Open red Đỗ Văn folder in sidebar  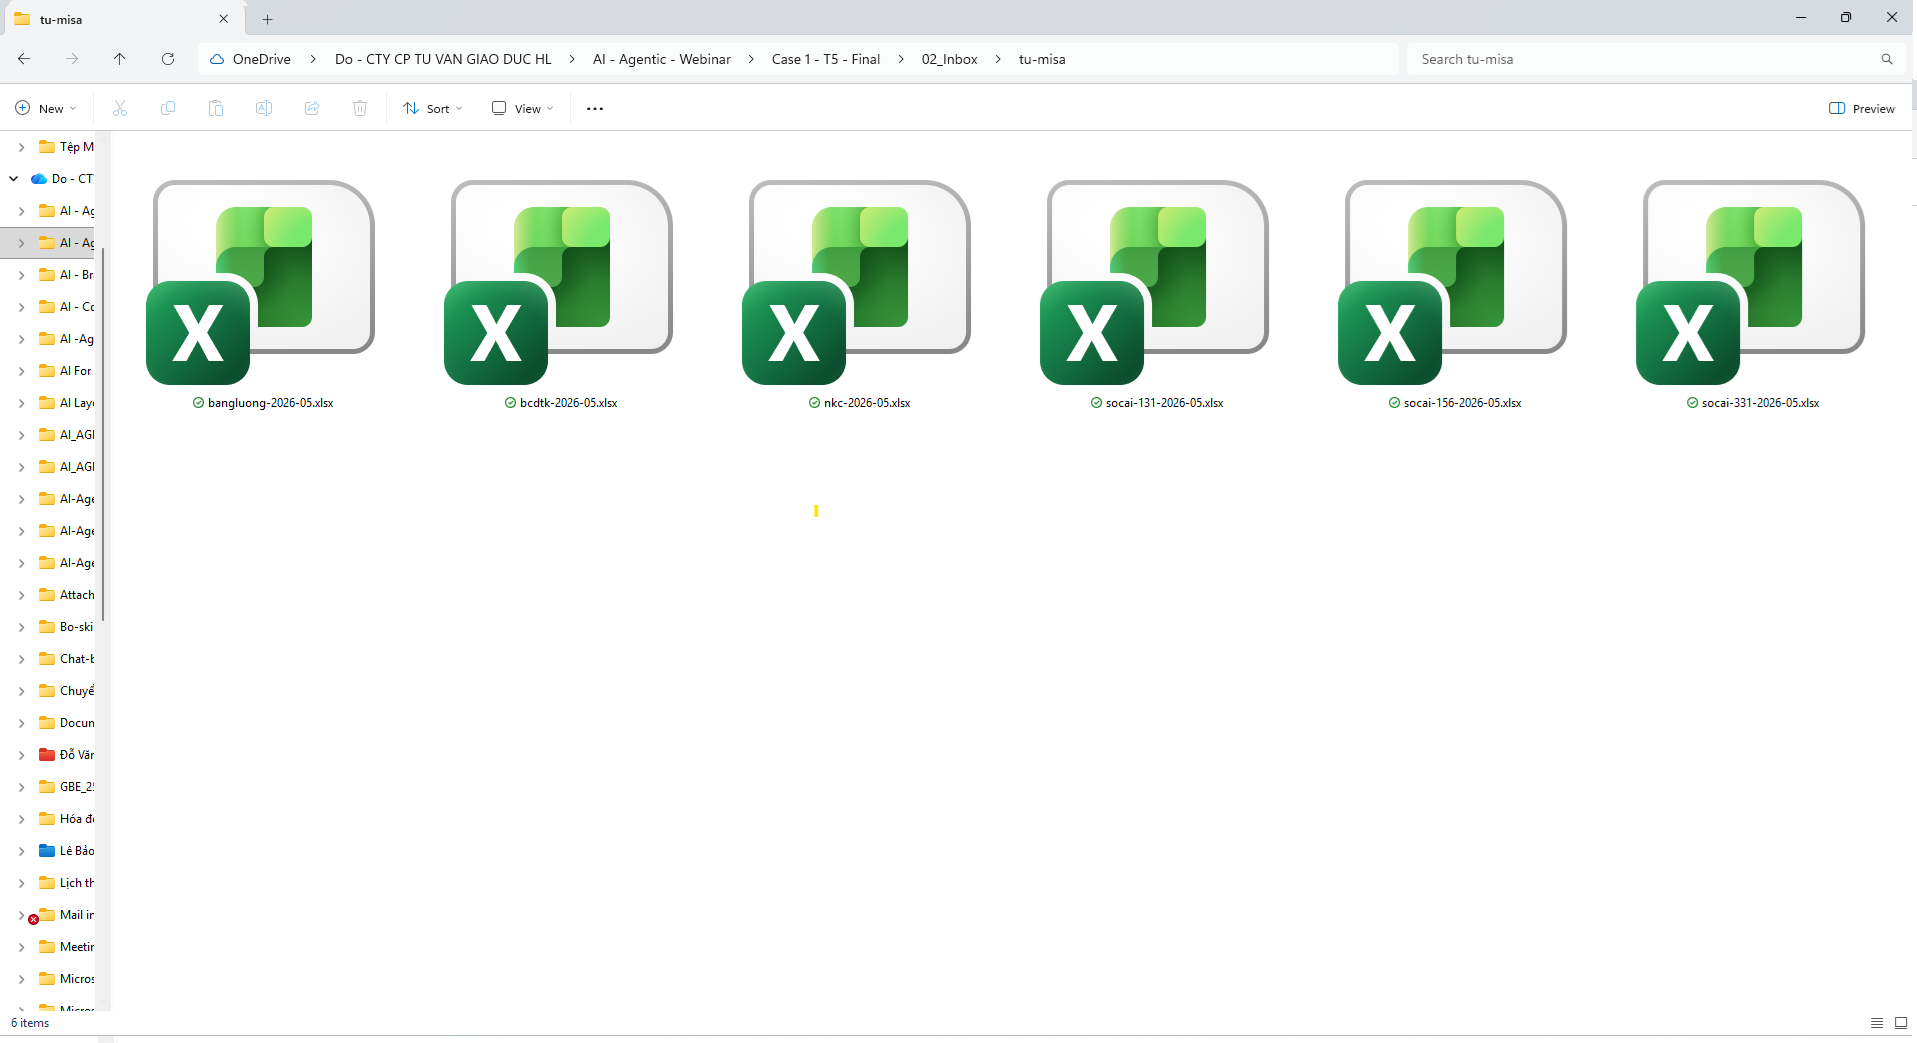tap(66, 755)
